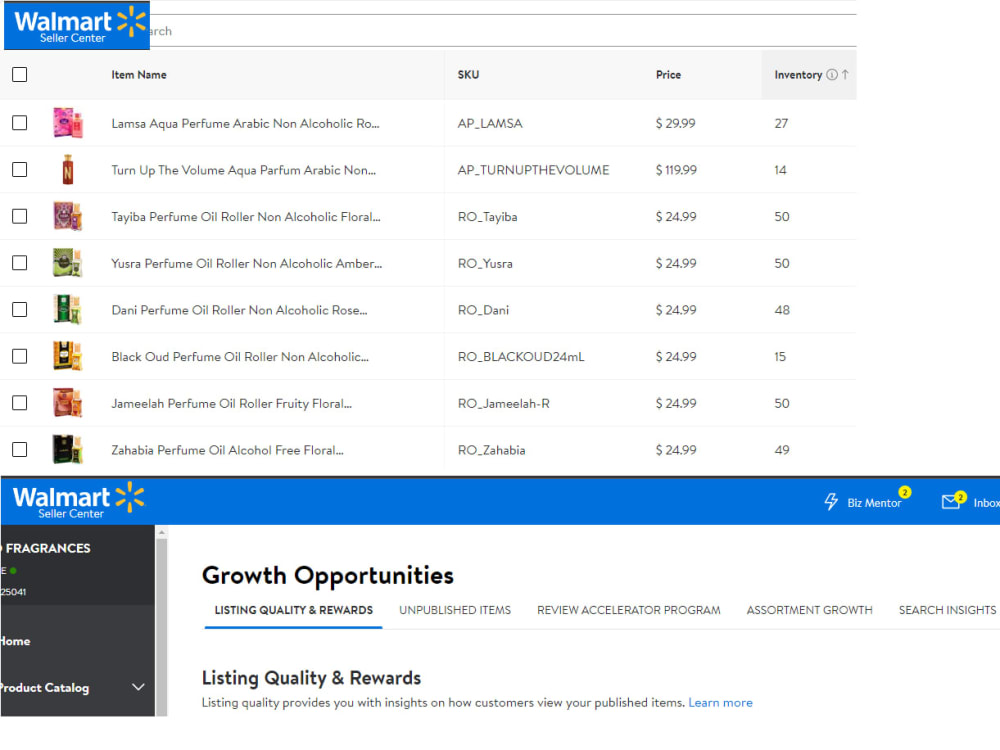The image size is (1000, 750).
Task: Click inventory value 48 for Dani
Action: pyautogui.click(x=782, y=310)
